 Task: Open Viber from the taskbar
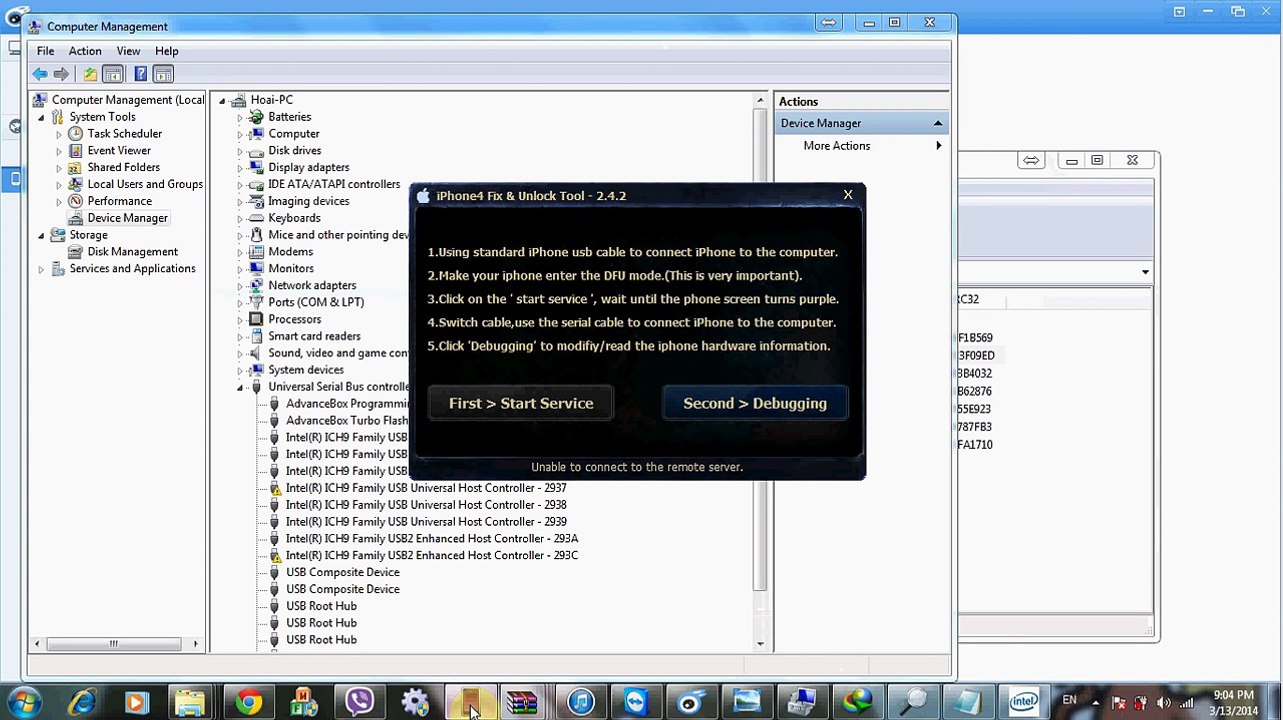(359, 702)
